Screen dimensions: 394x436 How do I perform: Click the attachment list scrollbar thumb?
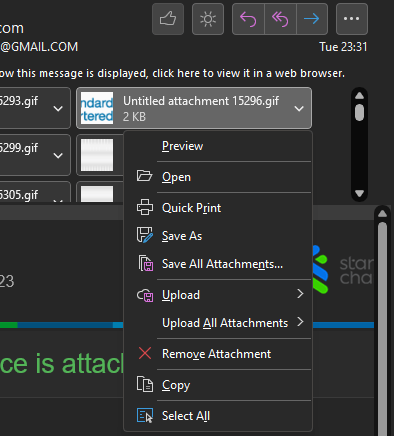359,113
